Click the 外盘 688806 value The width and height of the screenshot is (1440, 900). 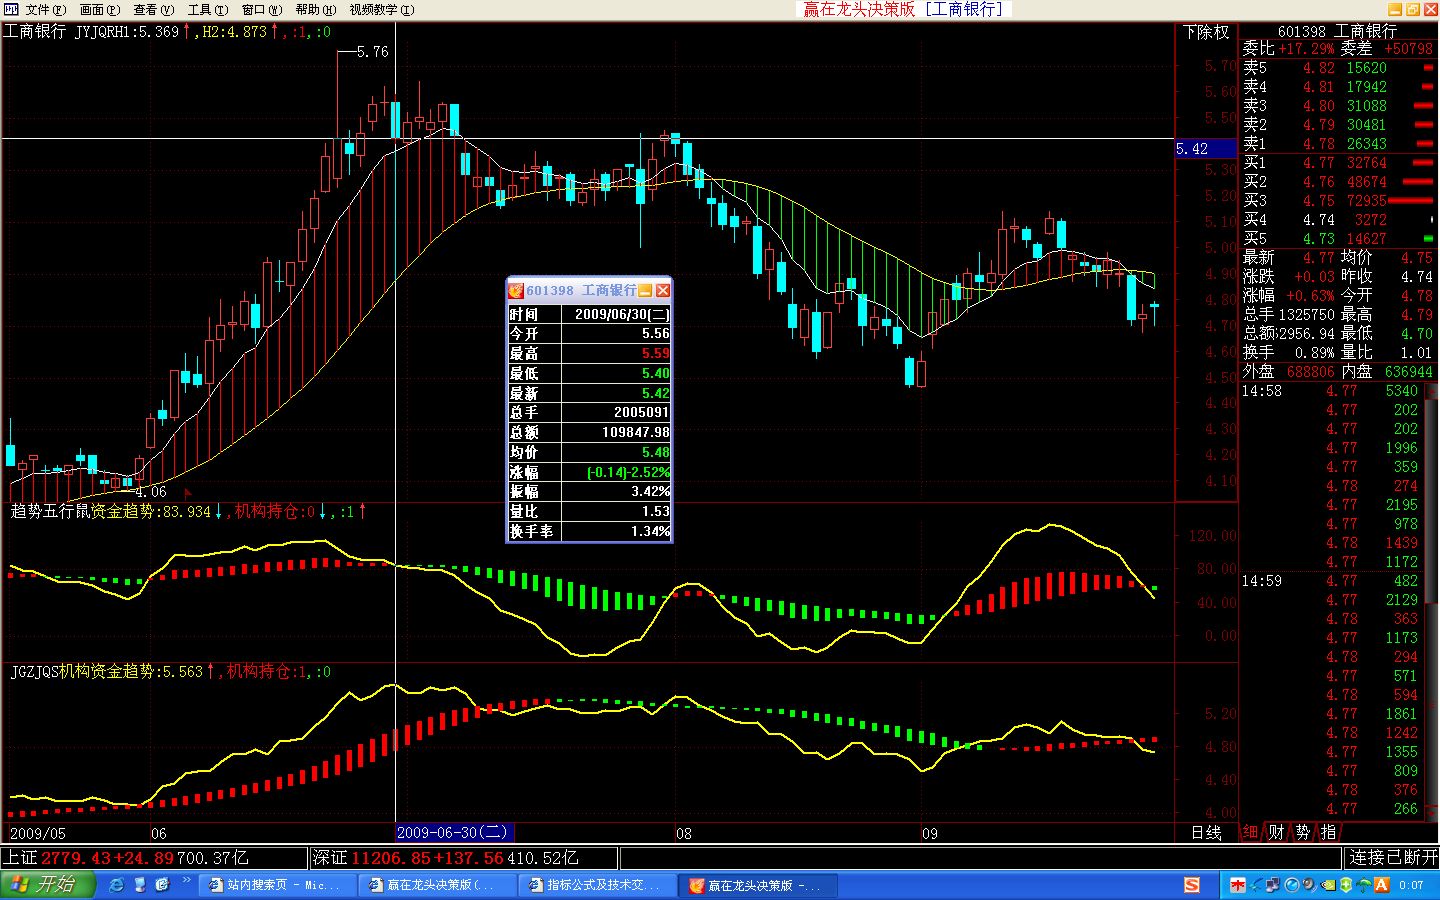pyautogui.click(x=1311, y=372)
